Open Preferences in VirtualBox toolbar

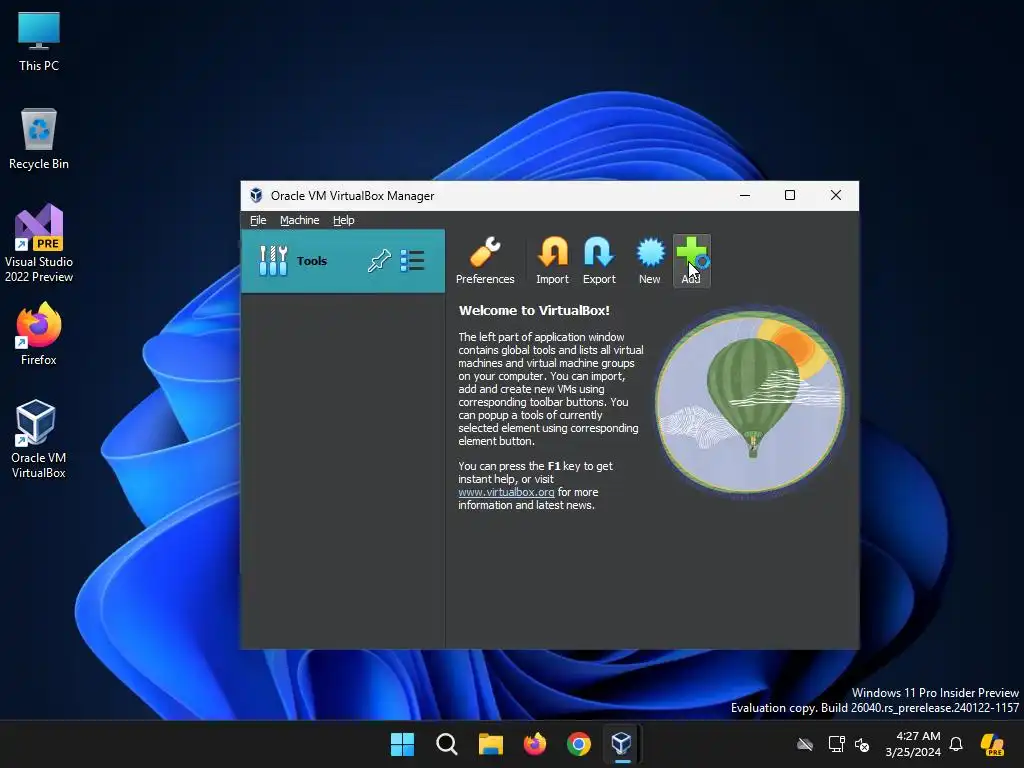tap(485, 261)
